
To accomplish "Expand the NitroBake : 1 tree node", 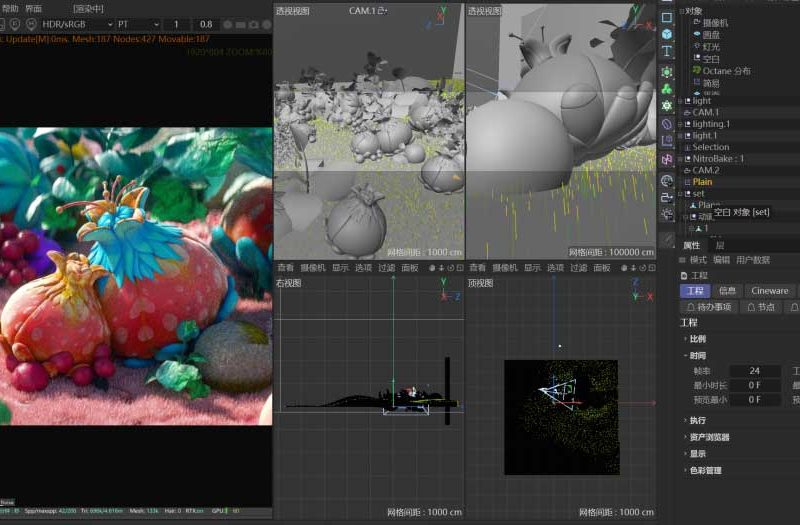I will point(681,159).
